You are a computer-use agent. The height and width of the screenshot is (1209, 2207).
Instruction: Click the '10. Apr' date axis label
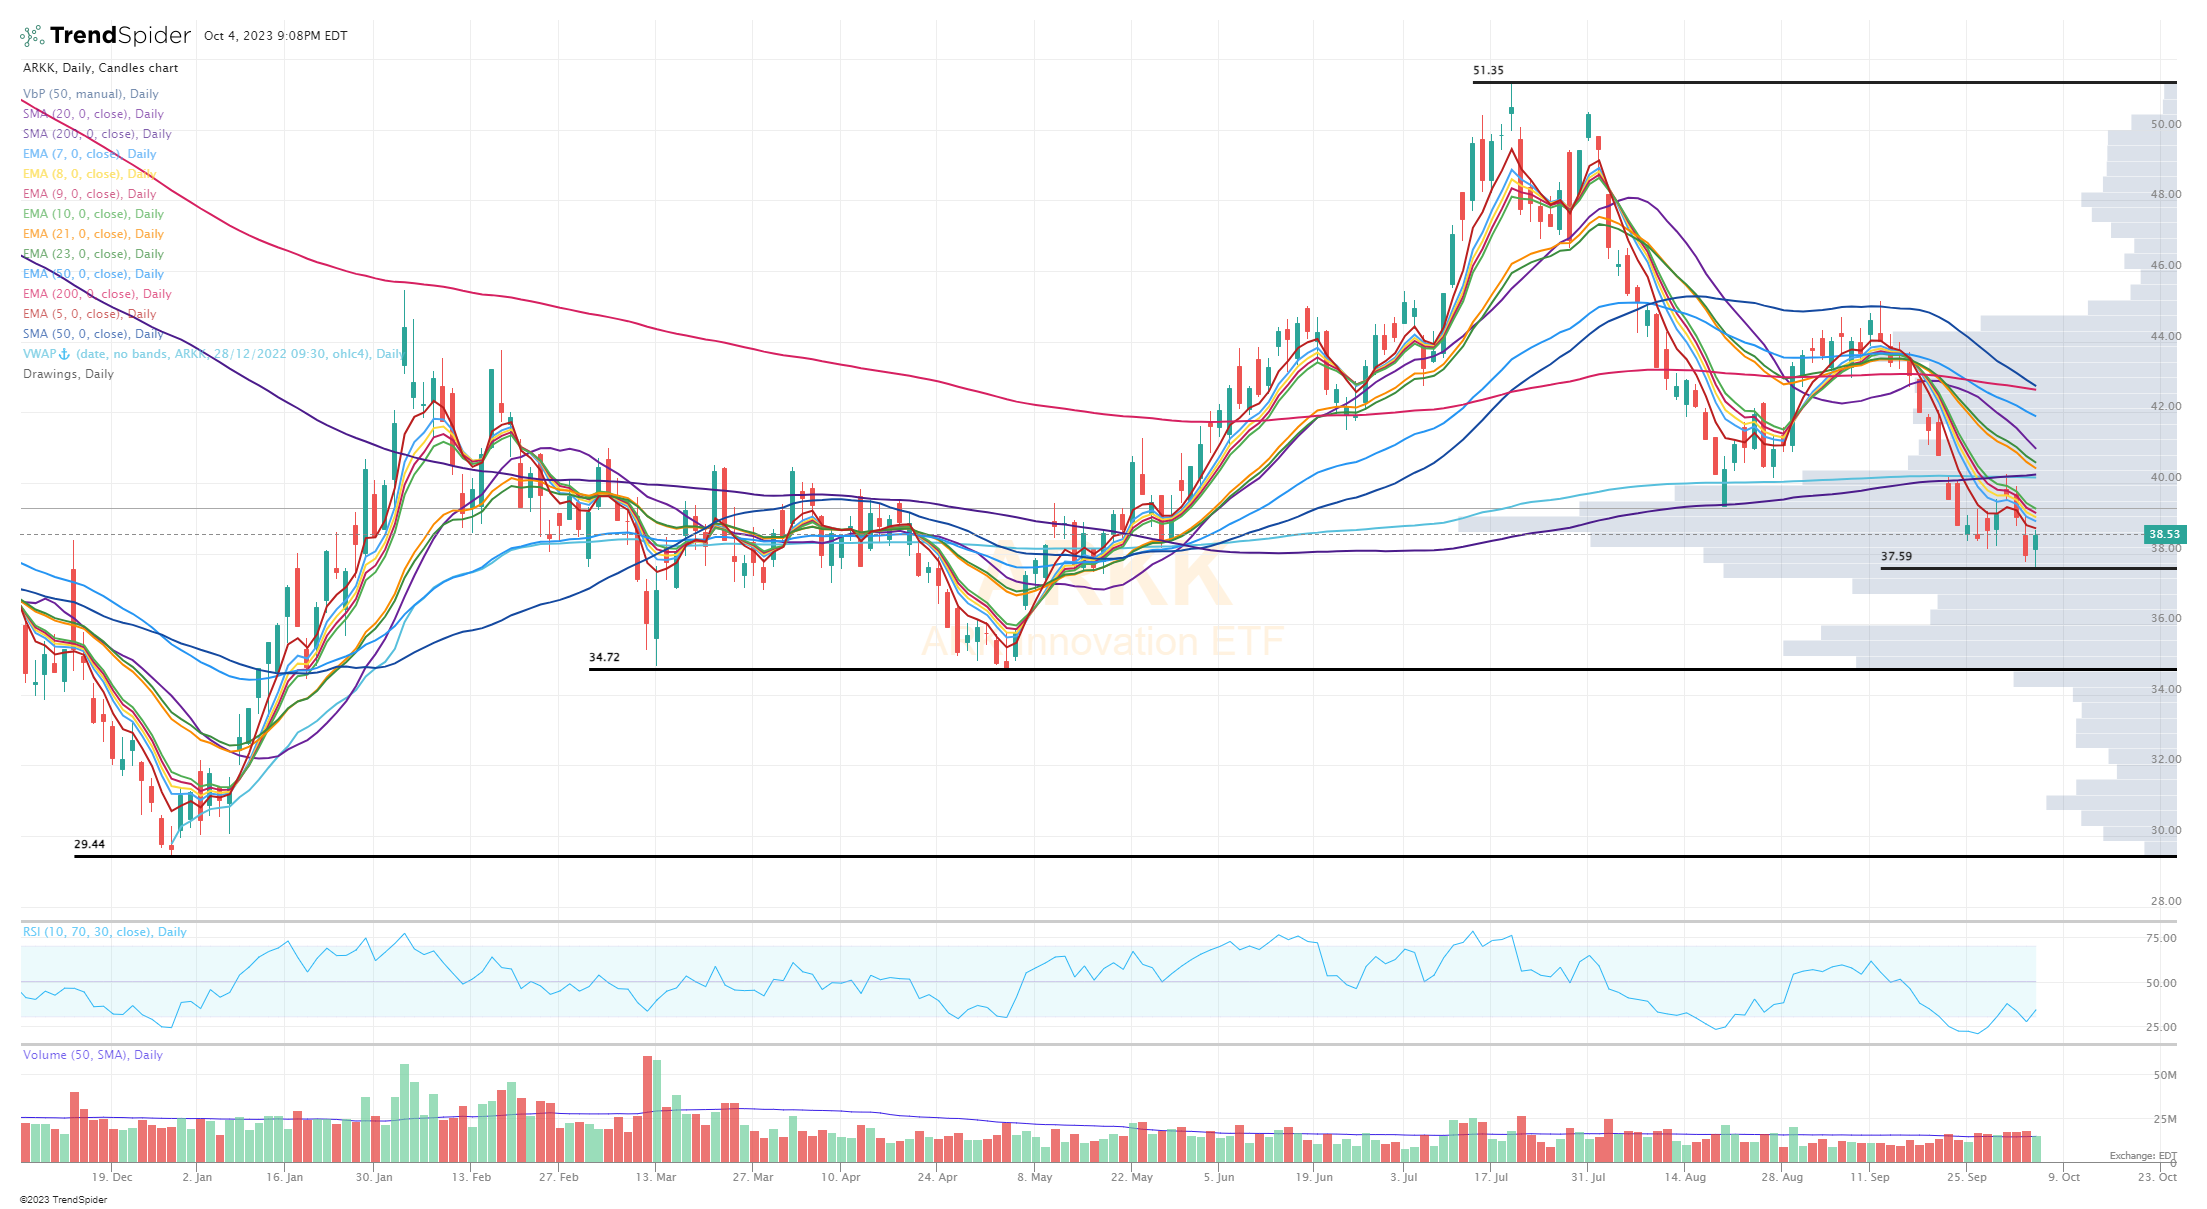841,1178
